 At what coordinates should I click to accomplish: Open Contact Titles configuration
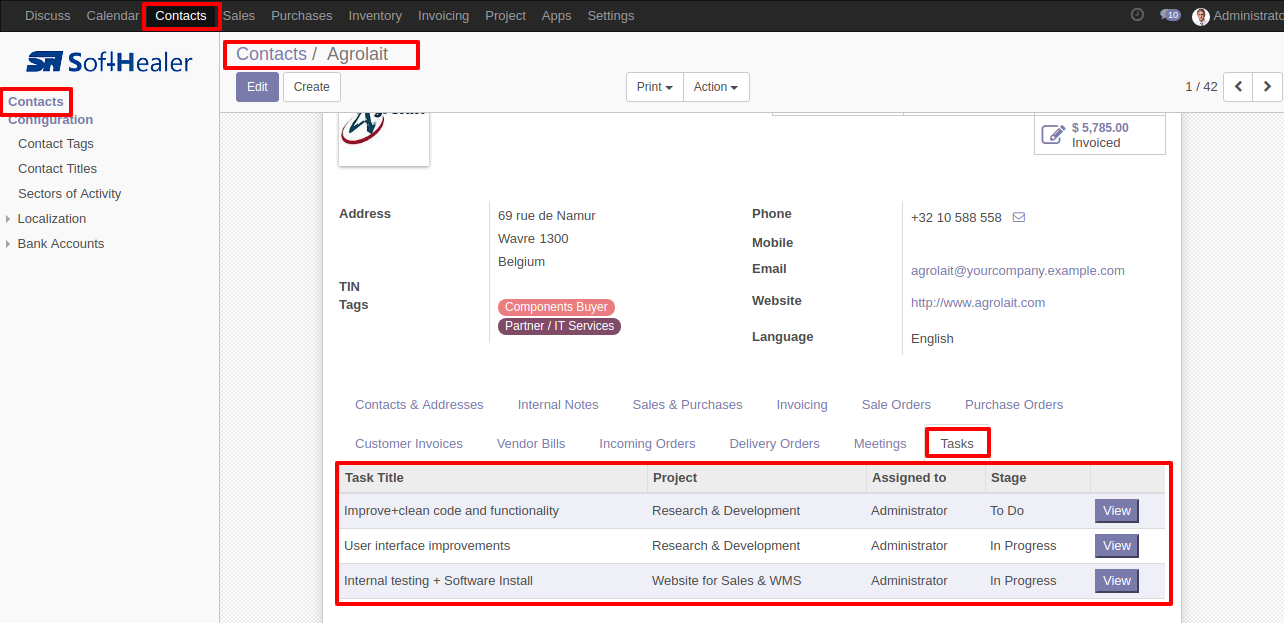(x=57, y=169)
